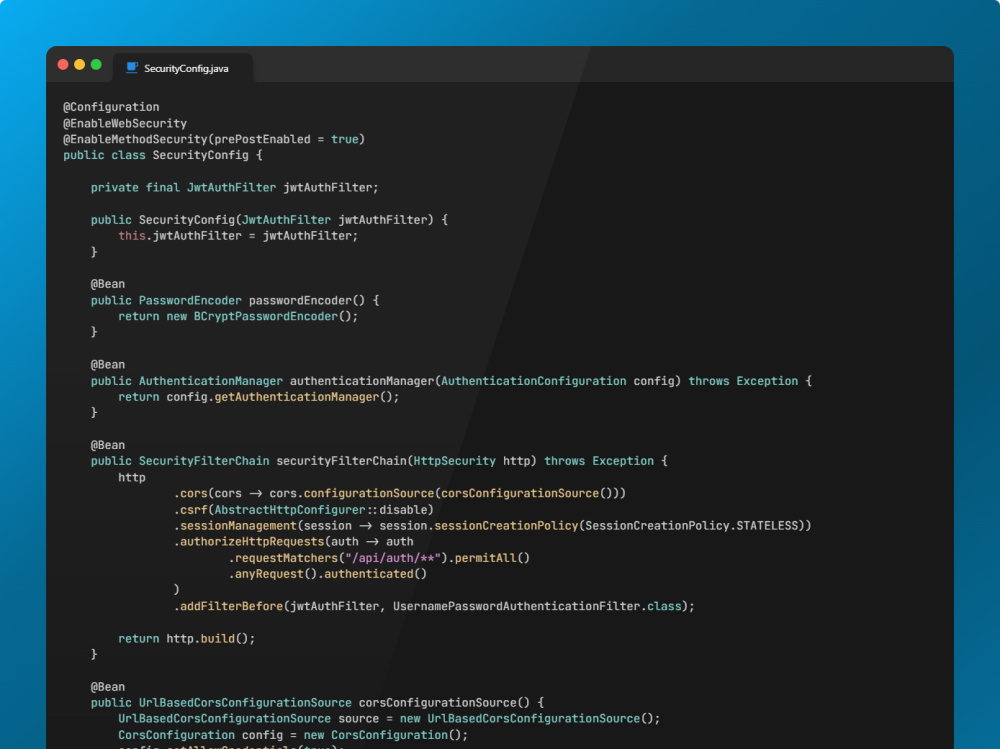Click the 'true' literal in EnableMethodSecurity
Image resolution: width=1000 pixels, height=749 pixels.
(344, 139)
